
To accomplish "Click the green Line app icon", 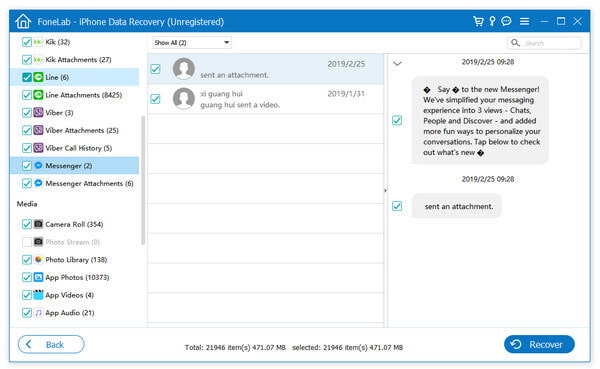I will 38,77.
